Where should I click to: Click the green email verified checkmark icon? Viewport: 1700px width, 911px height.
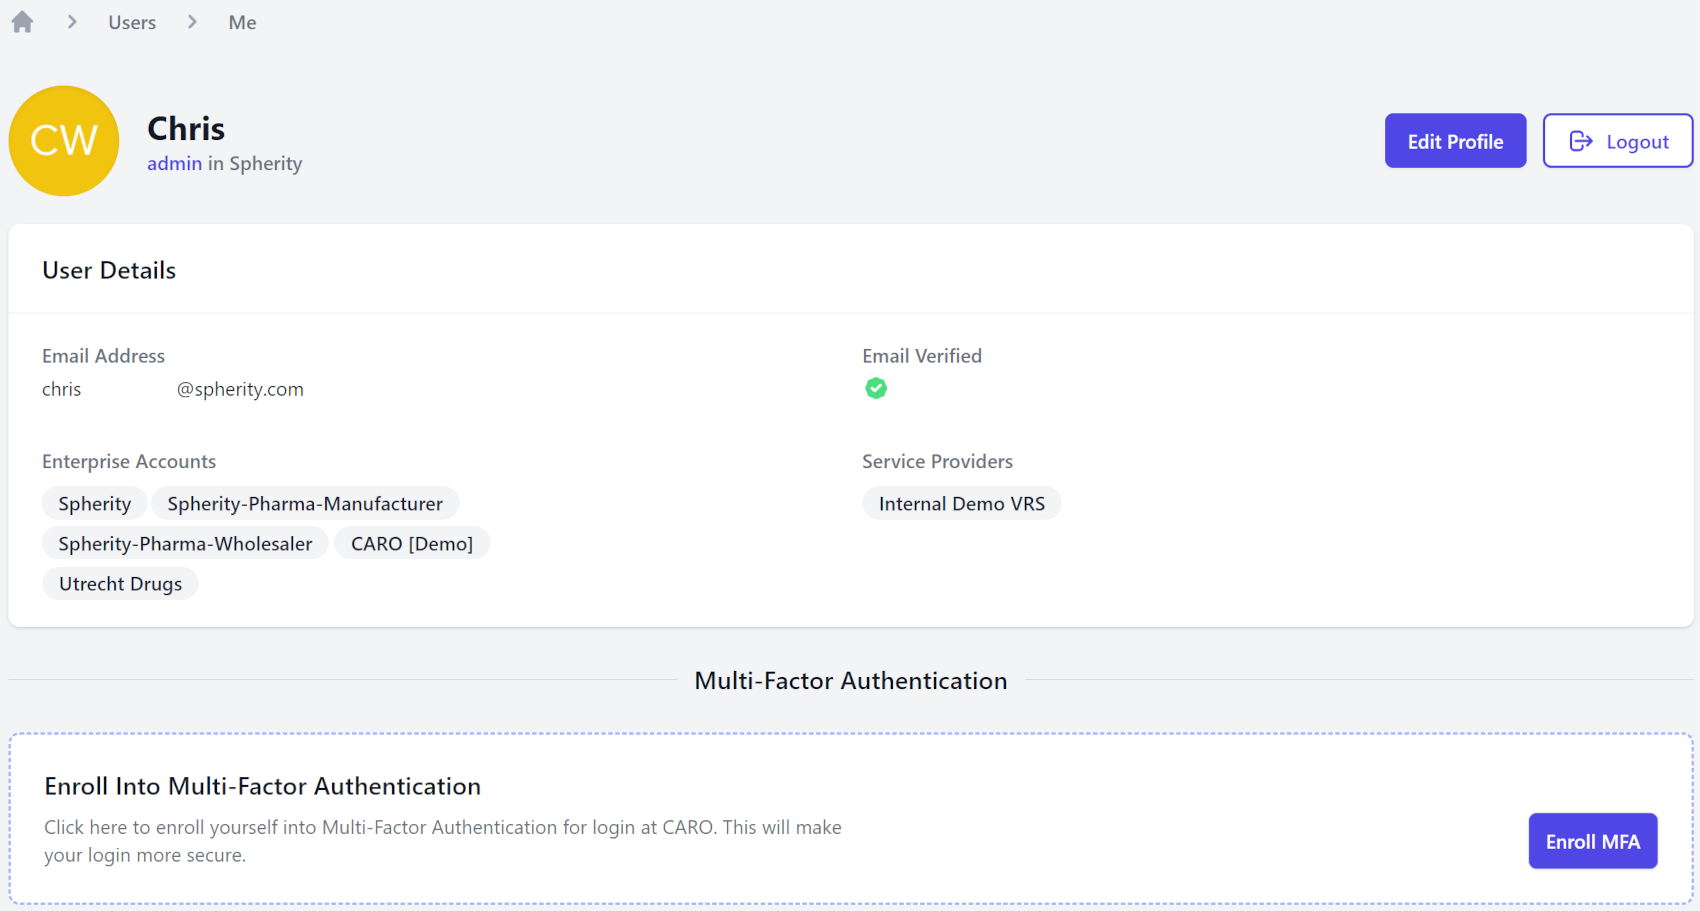coord(877,388)
